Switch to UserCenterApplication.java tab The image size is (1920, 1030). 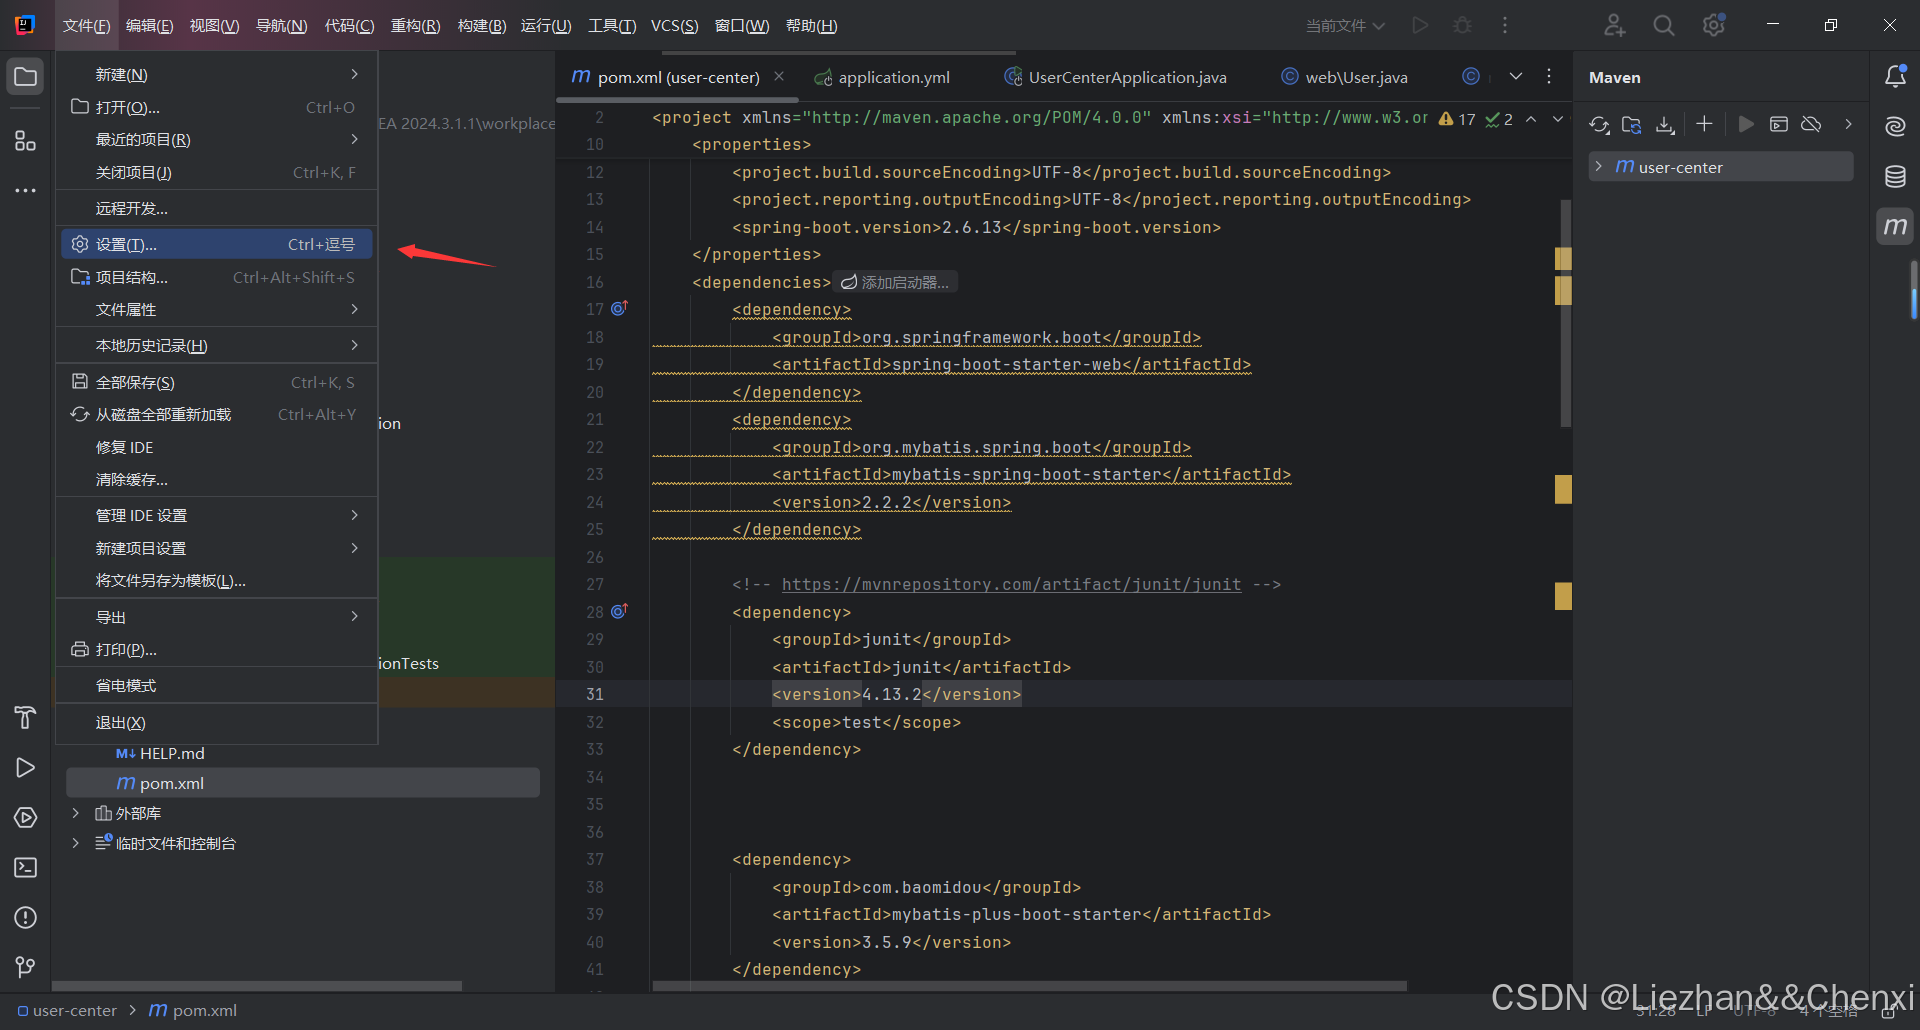click(1116, 77)
